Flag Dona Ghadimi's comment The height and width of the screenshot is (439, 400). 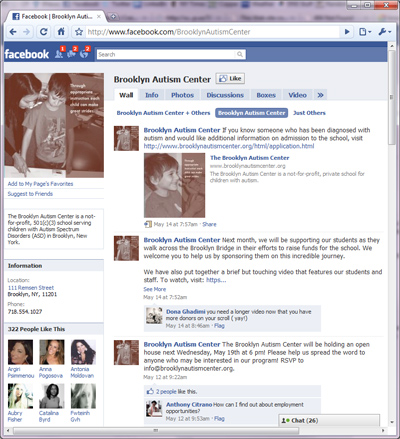219,326
